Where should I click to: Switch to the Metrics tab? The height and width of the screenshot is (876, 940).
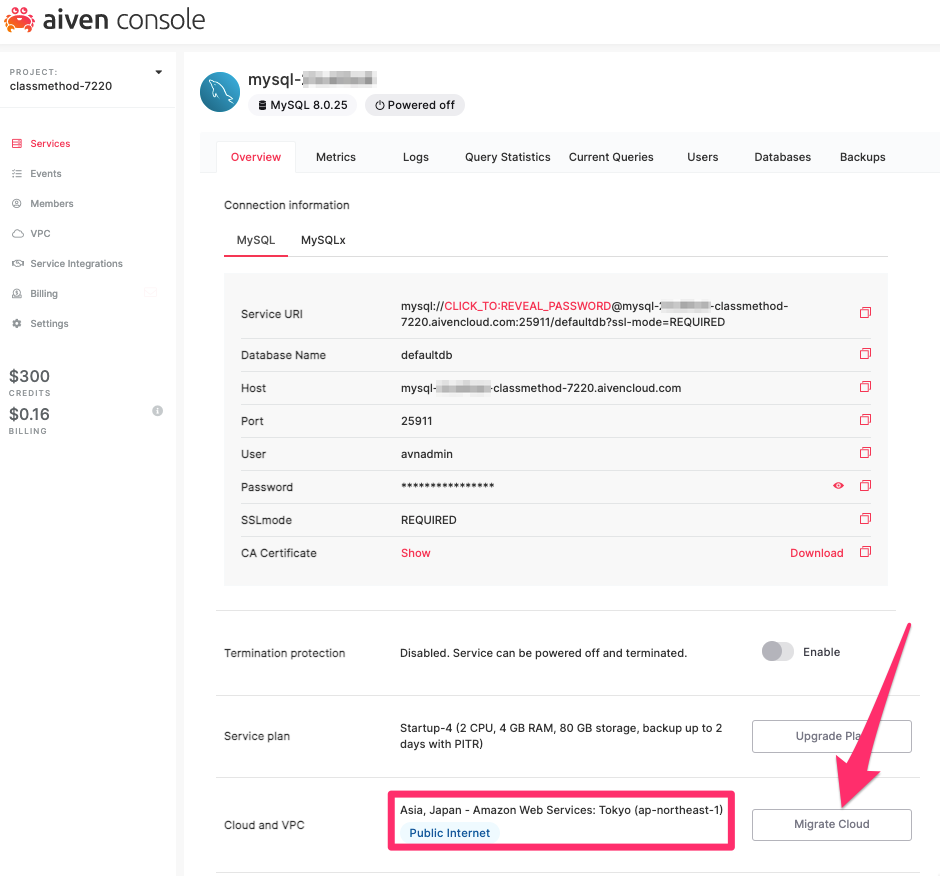335,157
